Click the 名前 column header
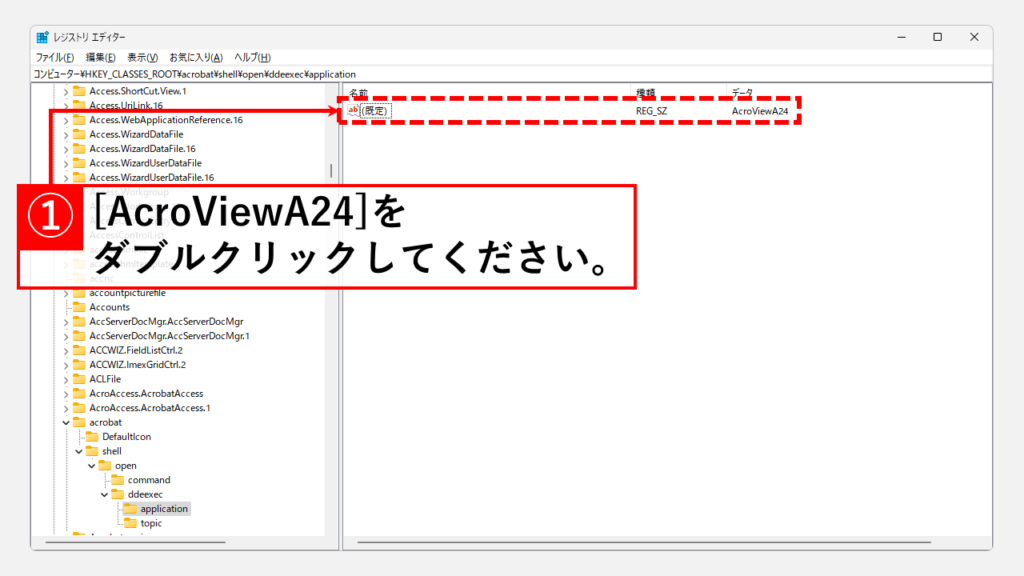Image resolution: width=1024 pixels, height=576 pixels. 358,92
